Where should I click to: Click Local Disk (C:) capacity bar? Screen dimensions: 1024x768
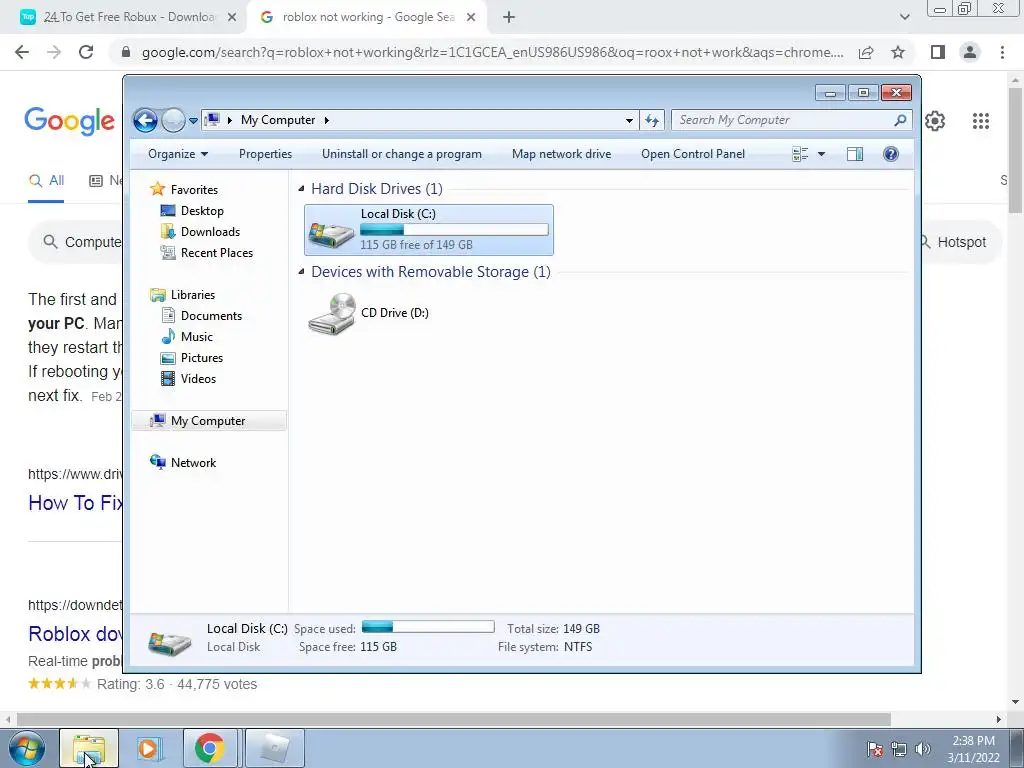pyautogui.click(x=454, y=230)
